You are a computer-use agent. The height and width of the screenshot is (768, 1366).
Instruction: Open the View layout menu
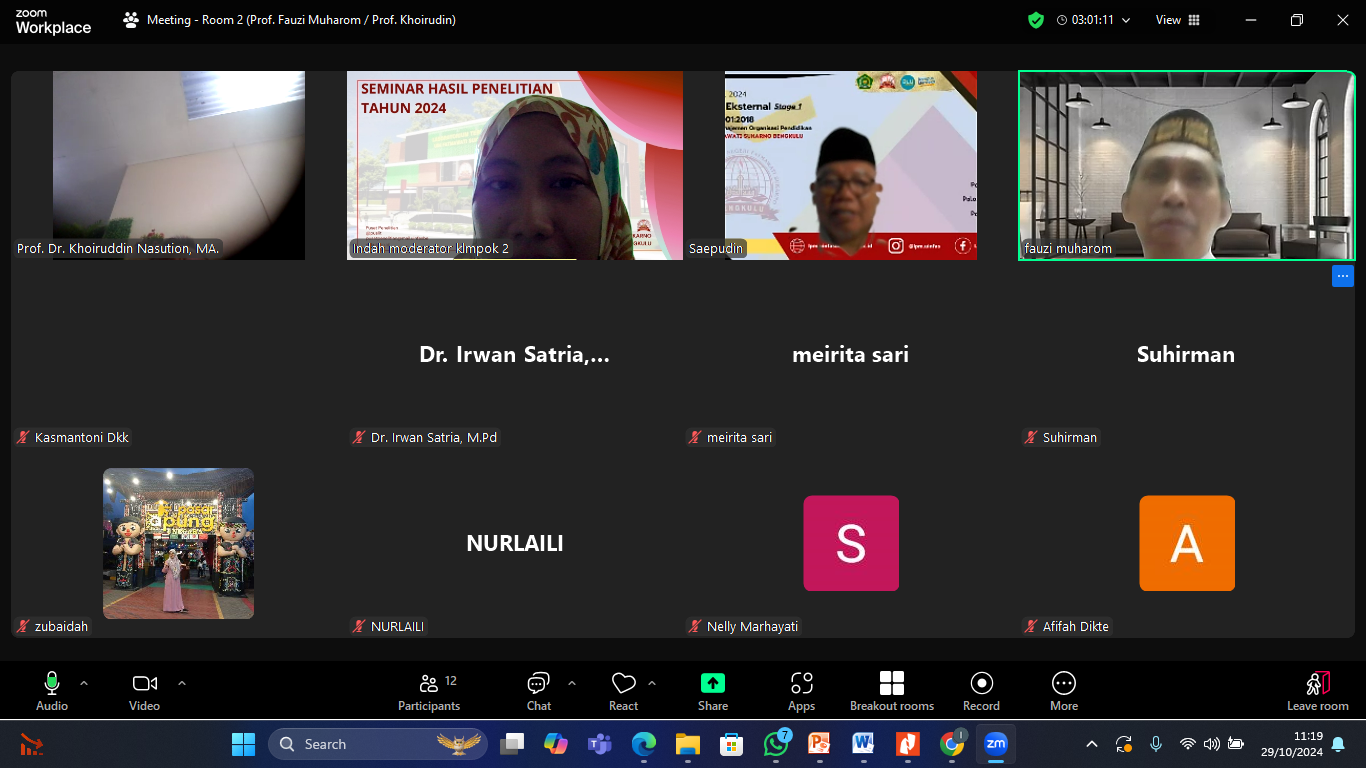1177,20
